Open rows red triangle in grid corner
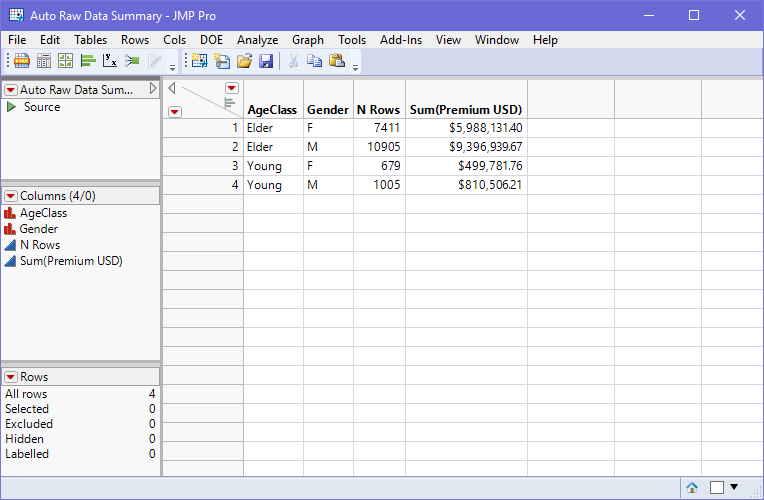 click(175, 112)
